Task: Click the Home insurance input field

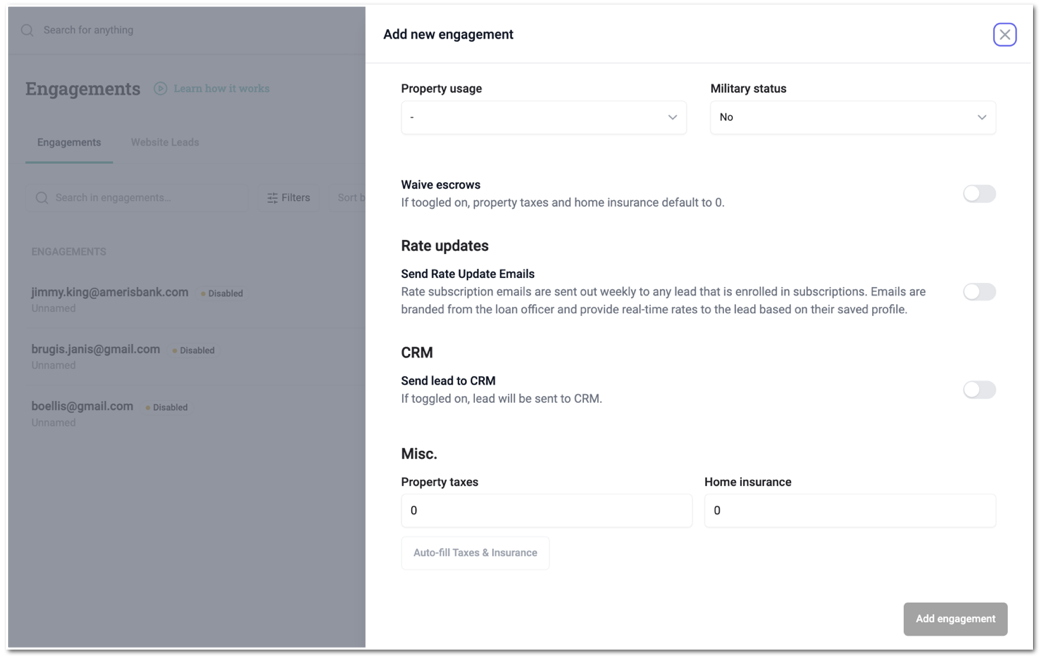Action: tap(850, 510)
